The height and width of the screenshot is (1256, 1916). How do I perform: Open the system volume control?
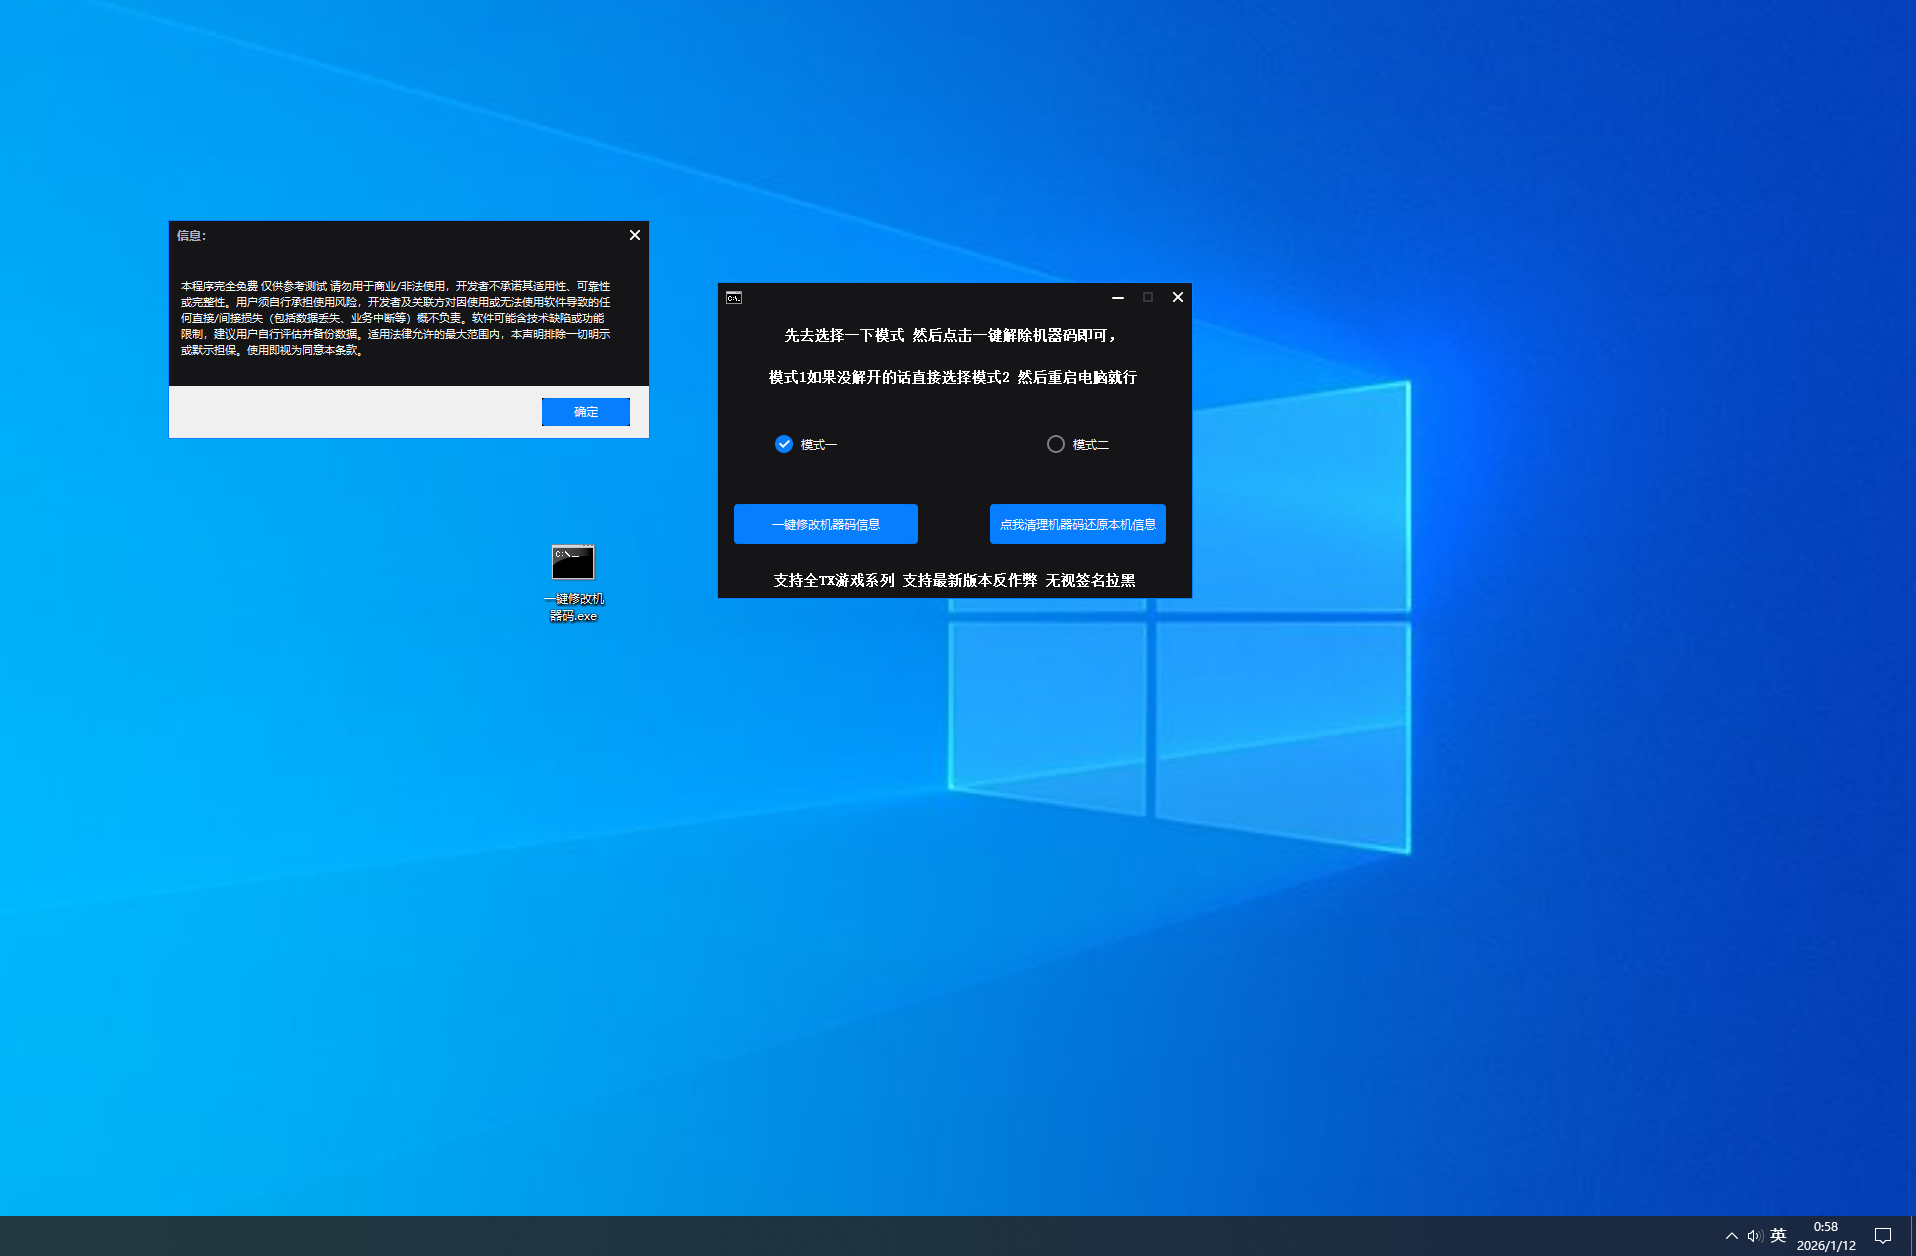click(1754, 1236)
